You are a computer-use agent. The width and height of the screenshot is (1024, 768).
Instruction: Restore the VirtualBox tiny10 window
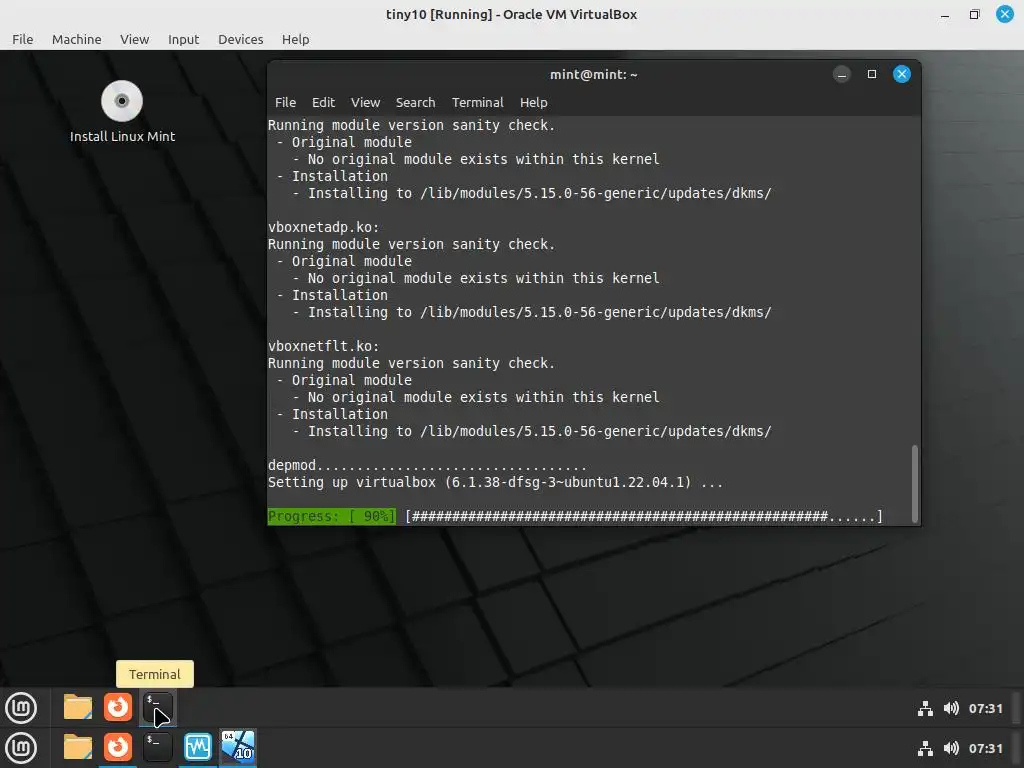click(974, 14)
